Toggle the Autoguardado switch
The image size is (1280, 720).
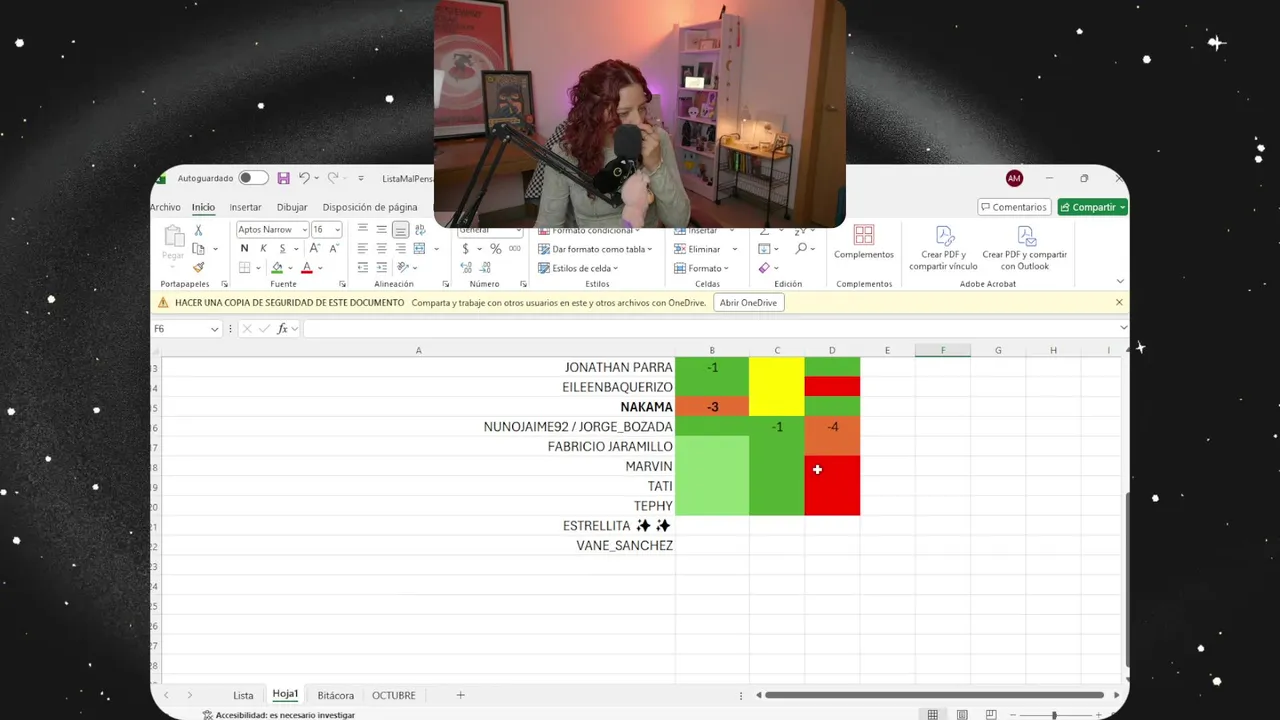point(253,178)
